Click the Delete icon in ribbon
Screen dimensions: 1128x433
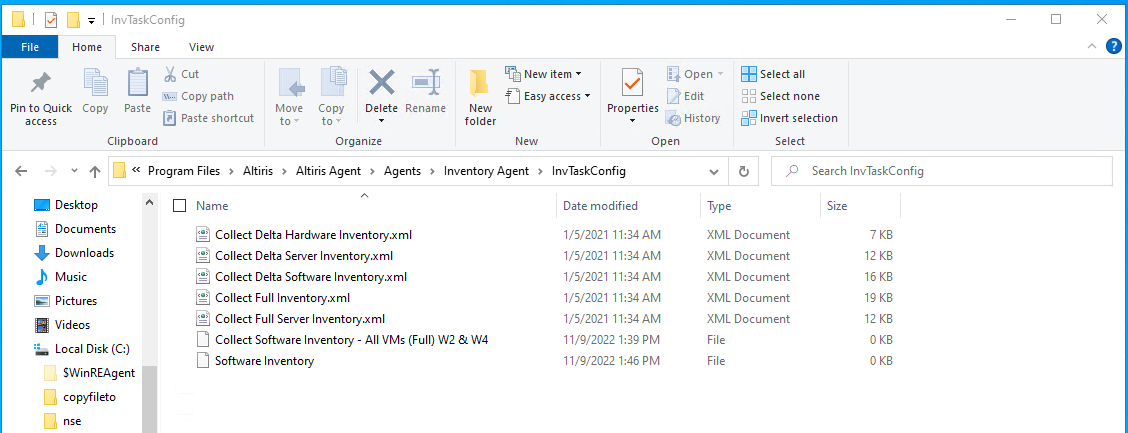(381, 83)
